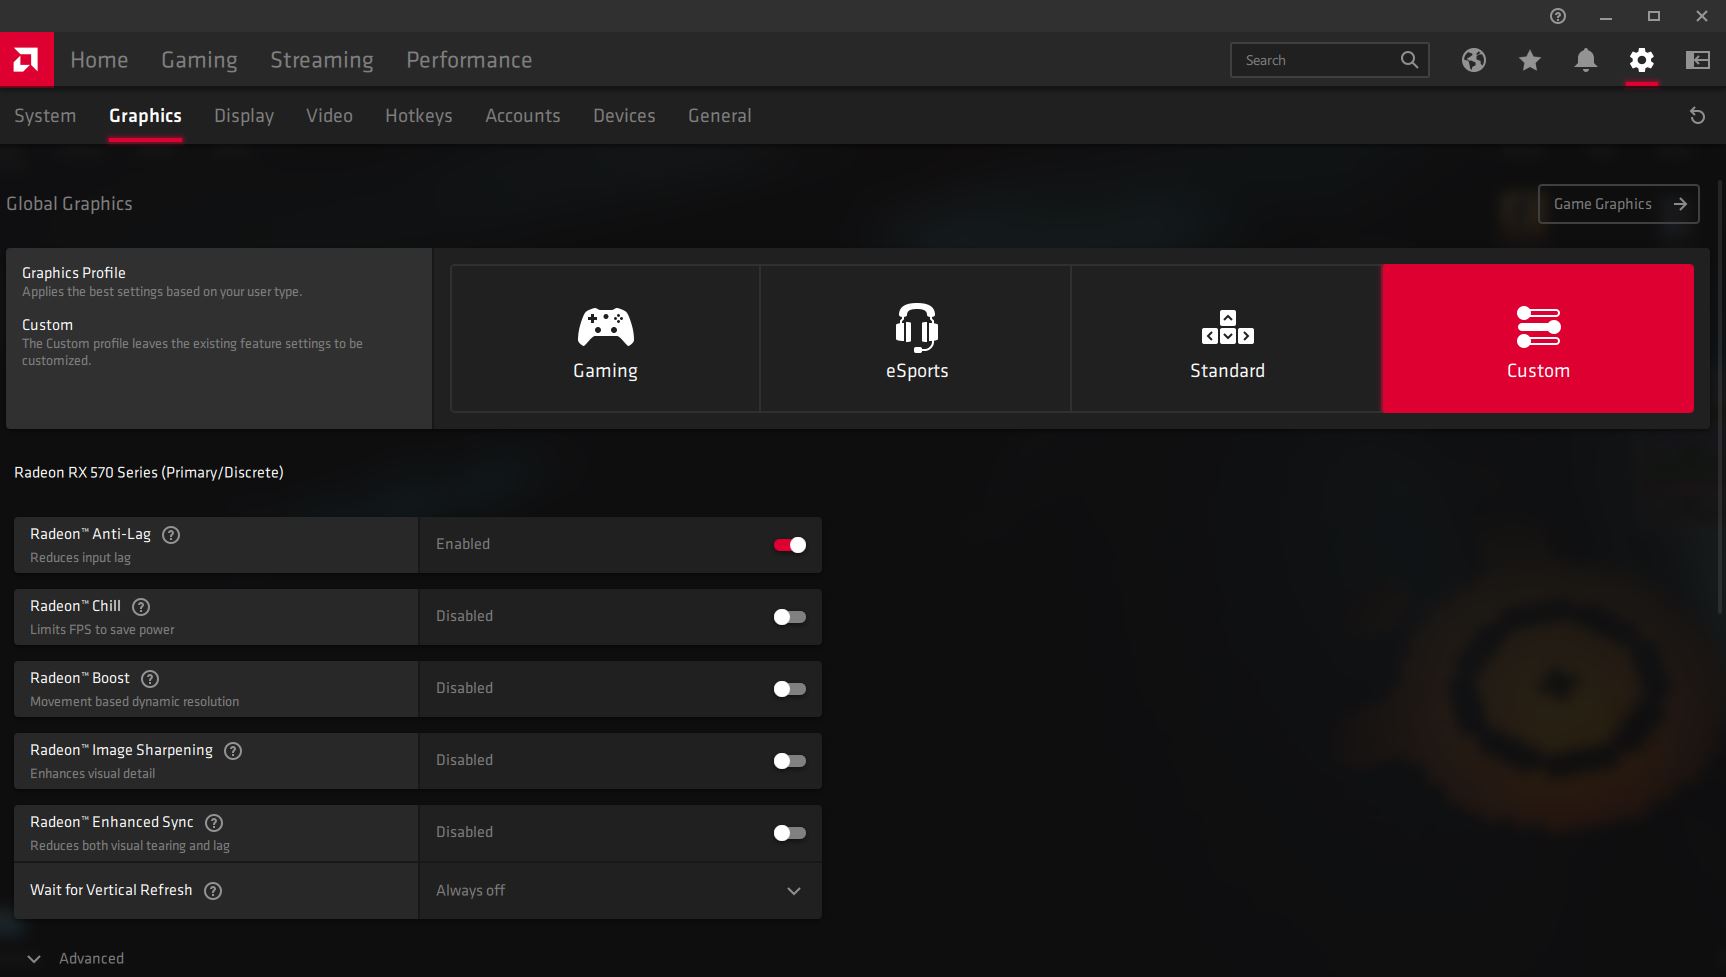Minimize the Radeon Software window
Screen dimensions: 1726x977
[1606, 16]
